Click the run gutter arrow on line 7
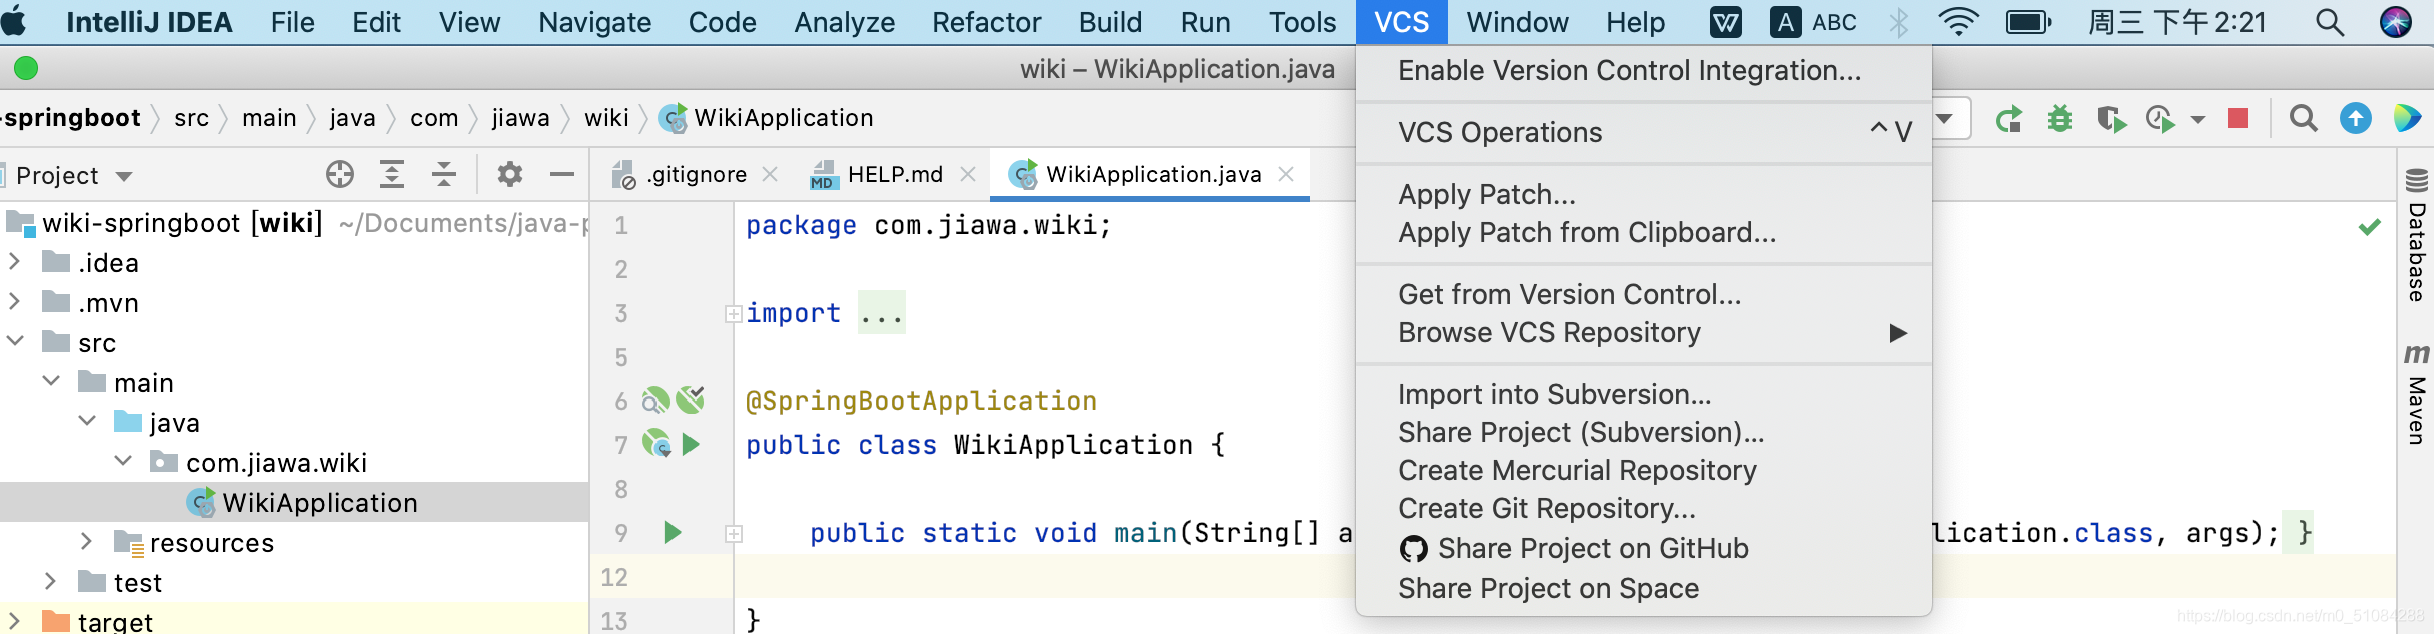Screen dimensions: 2434x634 [691, 444]
